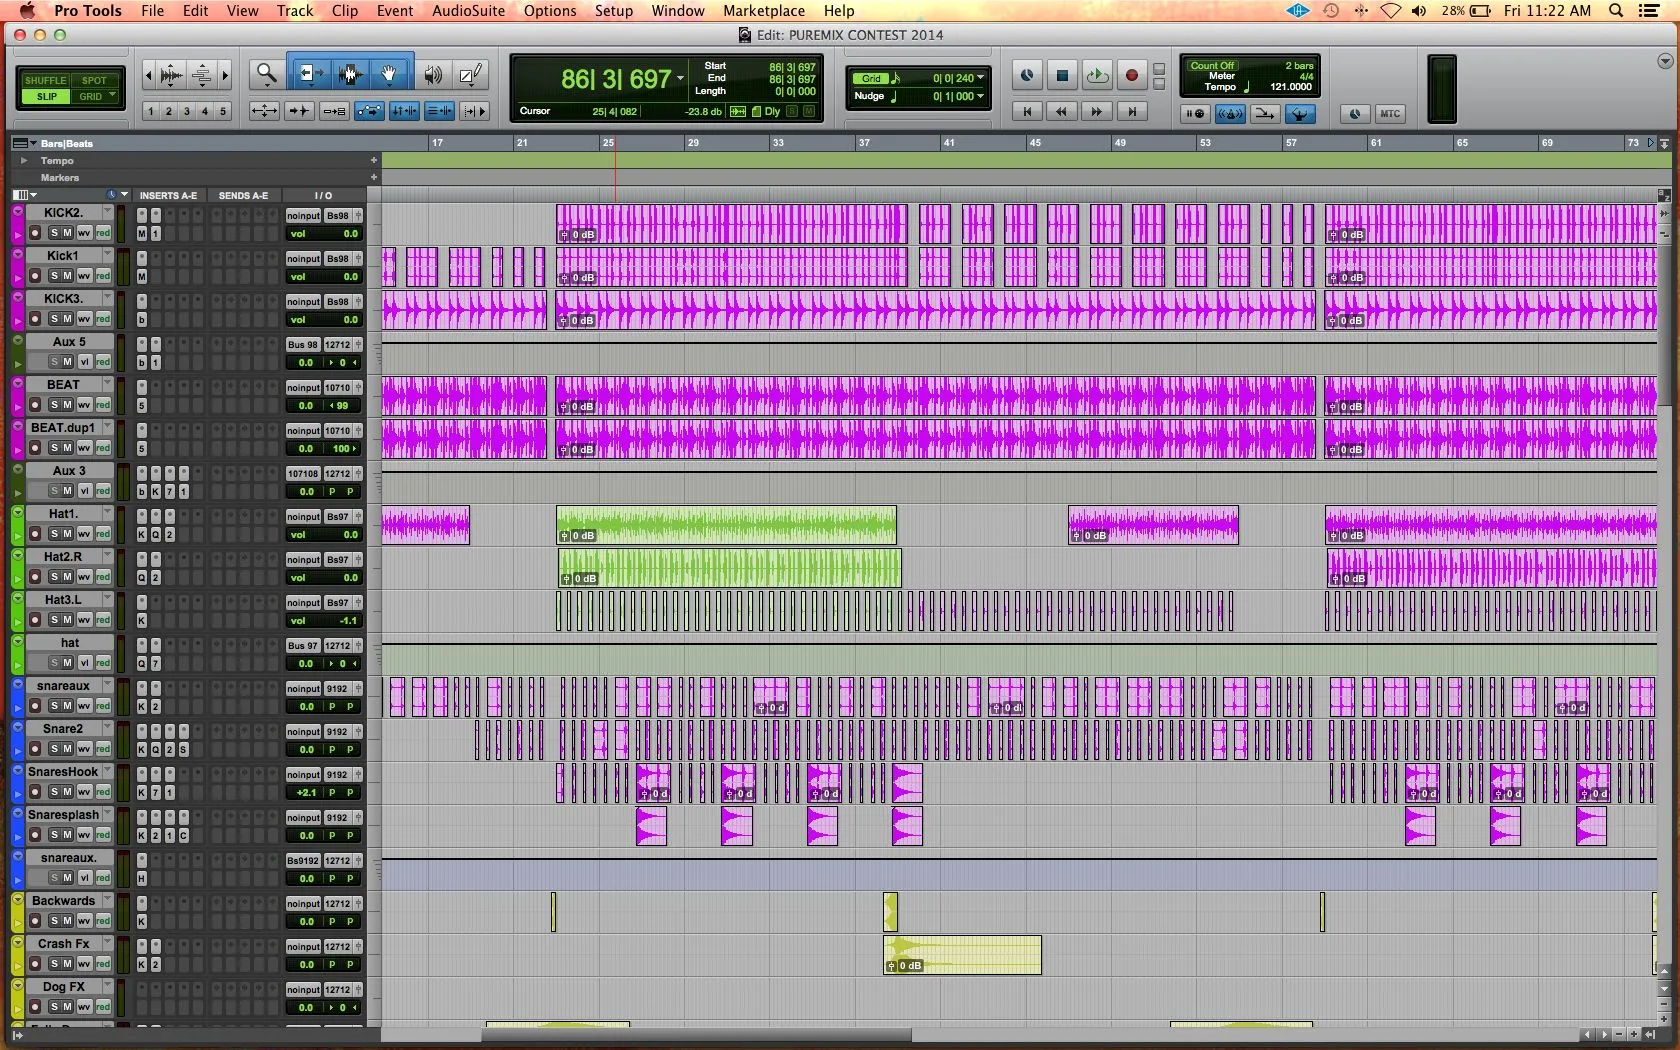Click the horizontal zoom-in right arrow
1680x1050 pixels.
coord(225,74)
